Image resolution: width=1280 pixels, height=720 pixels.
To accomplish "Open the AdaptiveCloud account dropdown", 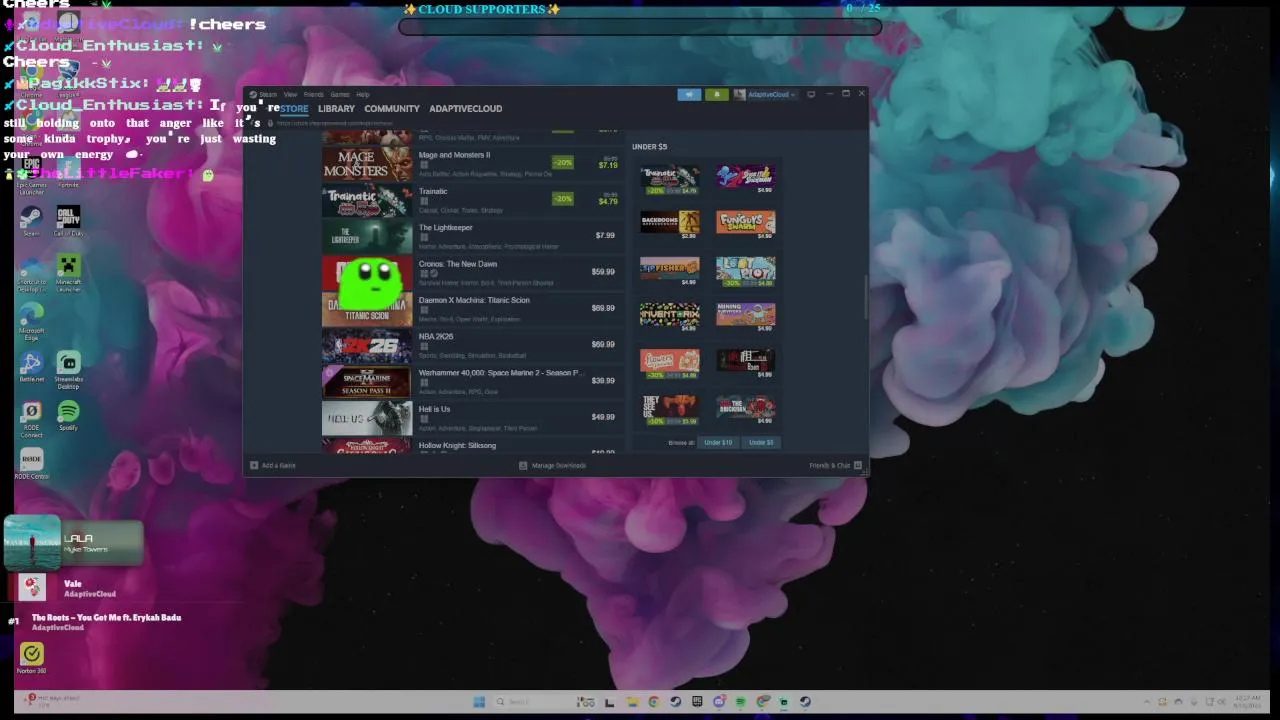I will pyautogui.click(x=766, y=94).
